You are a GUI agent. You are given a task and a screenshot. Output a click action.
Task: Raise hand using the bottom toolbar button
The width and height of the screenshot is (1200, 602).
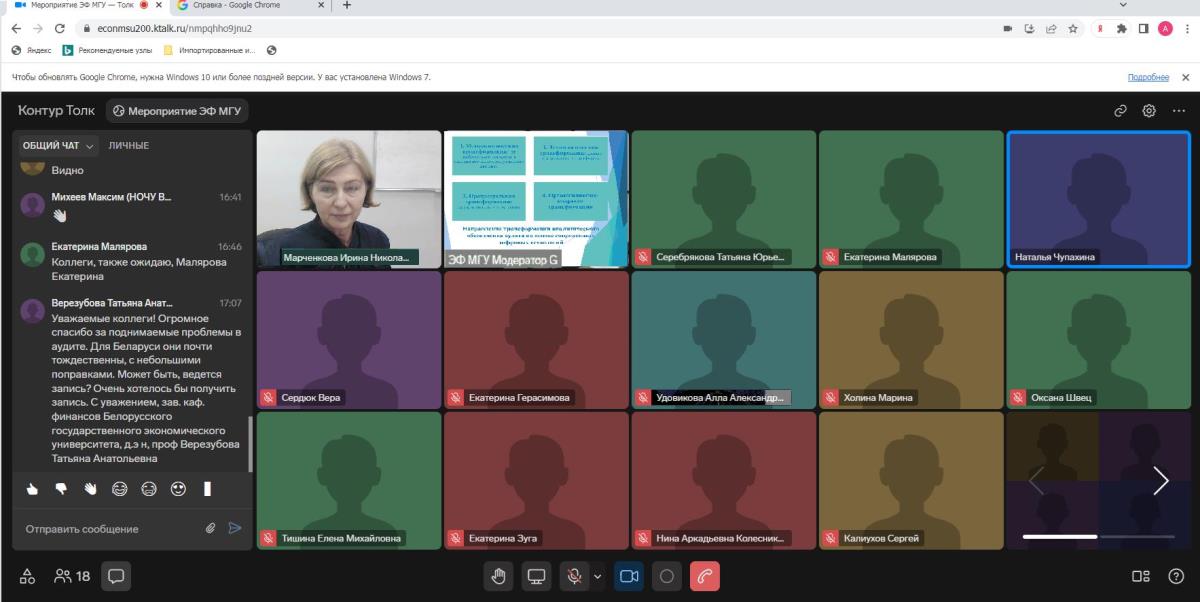point(499,576)
